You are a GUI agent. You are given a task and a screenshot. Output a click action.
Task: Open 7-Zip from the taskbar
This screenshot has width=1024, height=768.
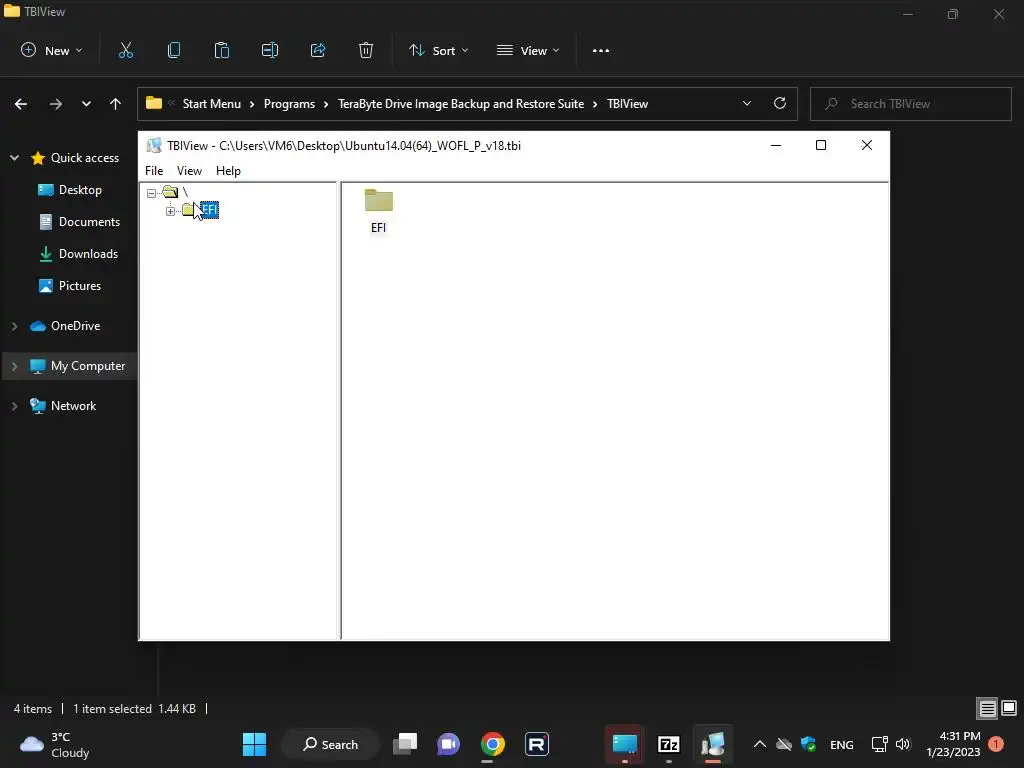pyautogui.click(x=669, y=744)
